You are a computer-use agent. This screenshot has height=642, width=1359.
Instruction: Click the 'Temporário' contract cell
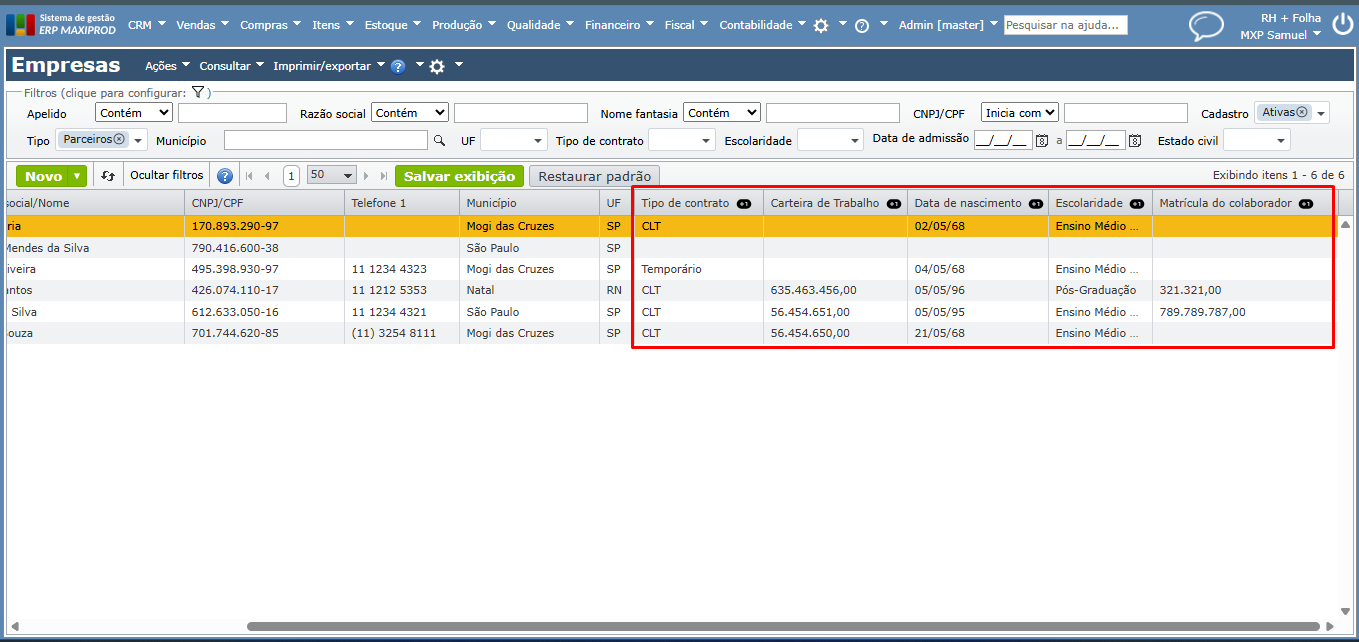[x=699, y=269]
